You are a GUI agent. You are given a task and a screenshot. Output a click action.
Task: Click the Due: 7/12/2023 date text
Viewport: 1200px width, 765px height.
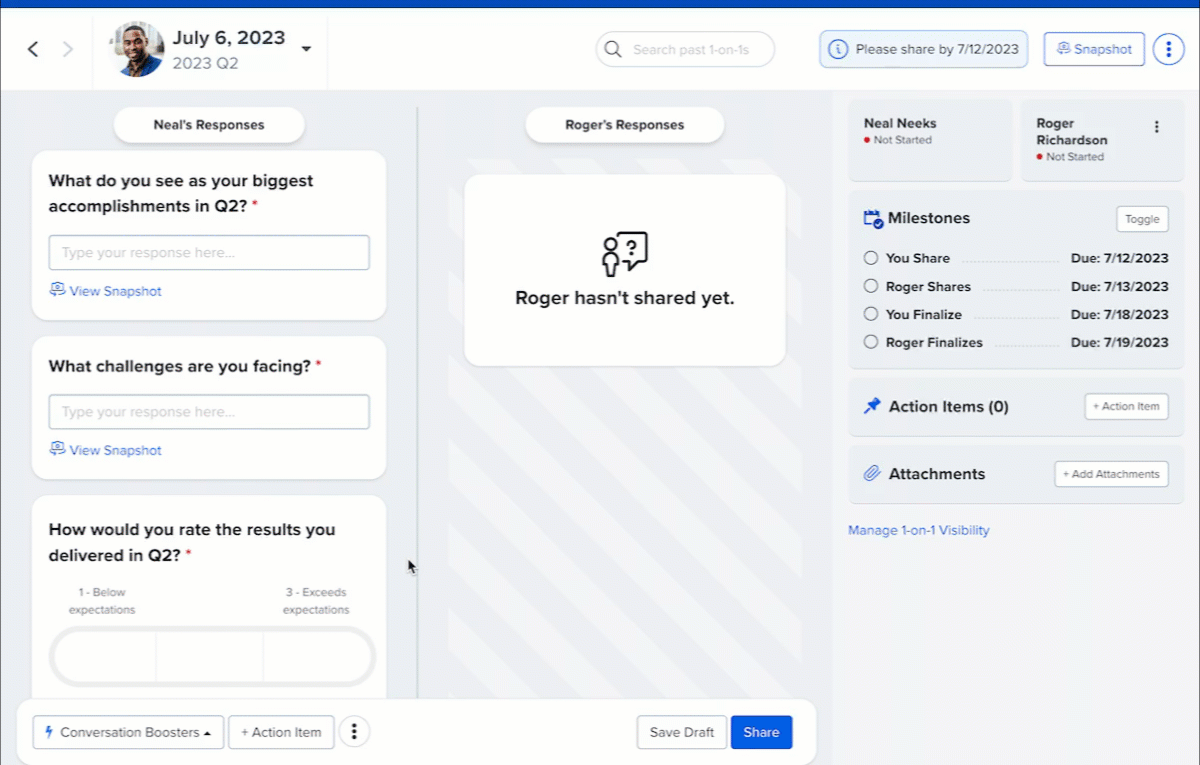[1119, 258]
